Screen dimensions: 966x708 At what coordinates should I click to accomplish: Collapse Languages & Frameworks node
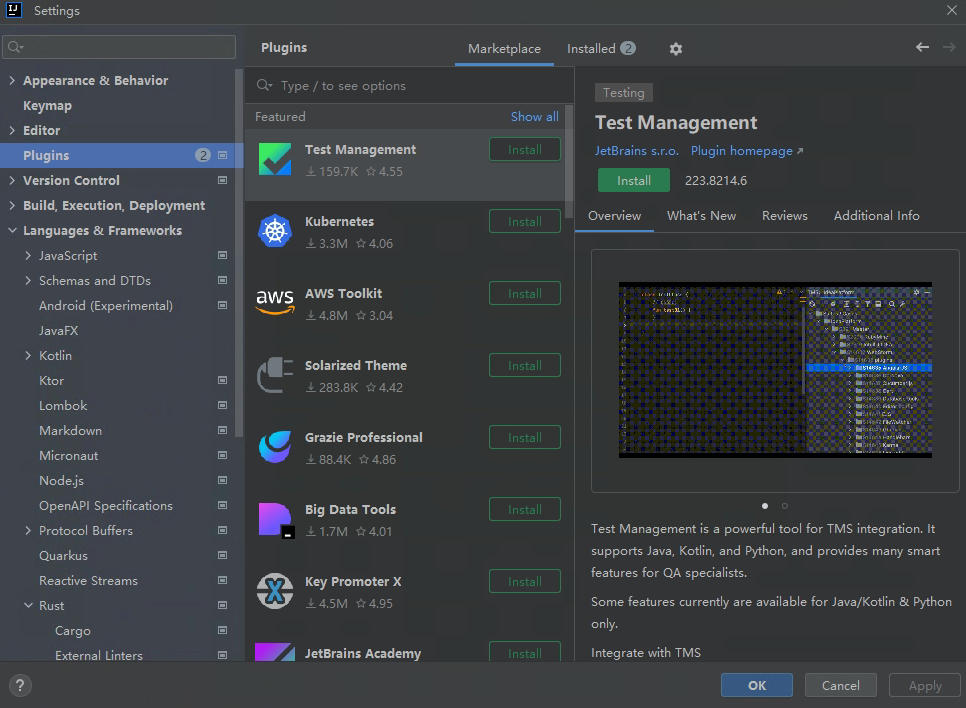pyautogui.click(x=12, y=230)
